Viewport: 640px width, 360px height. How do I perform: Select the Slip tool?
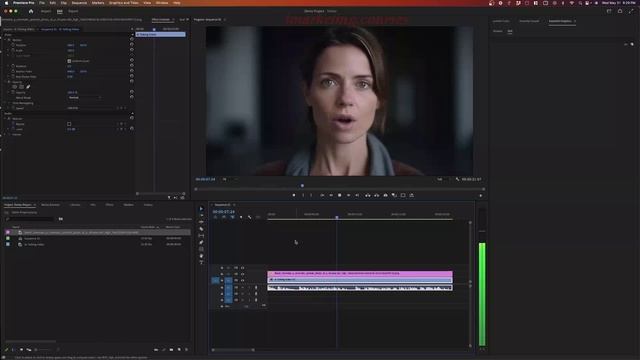(201, 236)
